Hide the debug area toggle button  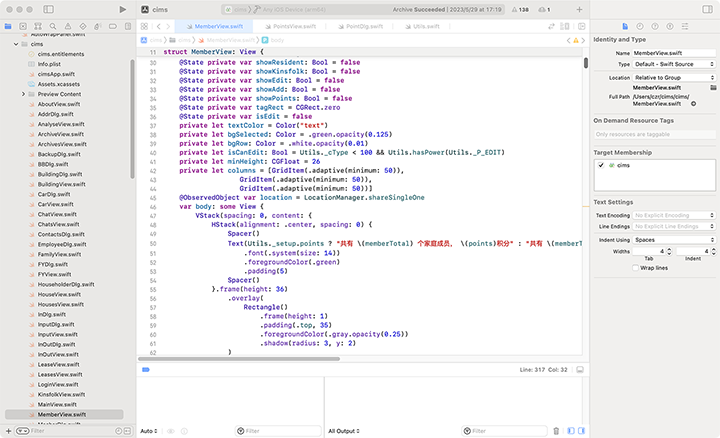click(x=580, y=369)
